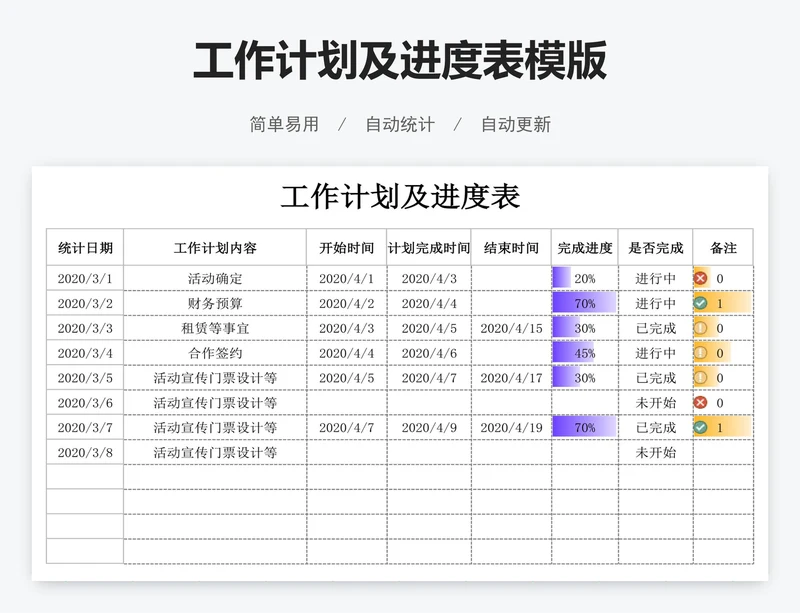Click the yellow warning icon in the 2020/3/5 row
Viewport: 800px width, 613px height.
point(701,378)
